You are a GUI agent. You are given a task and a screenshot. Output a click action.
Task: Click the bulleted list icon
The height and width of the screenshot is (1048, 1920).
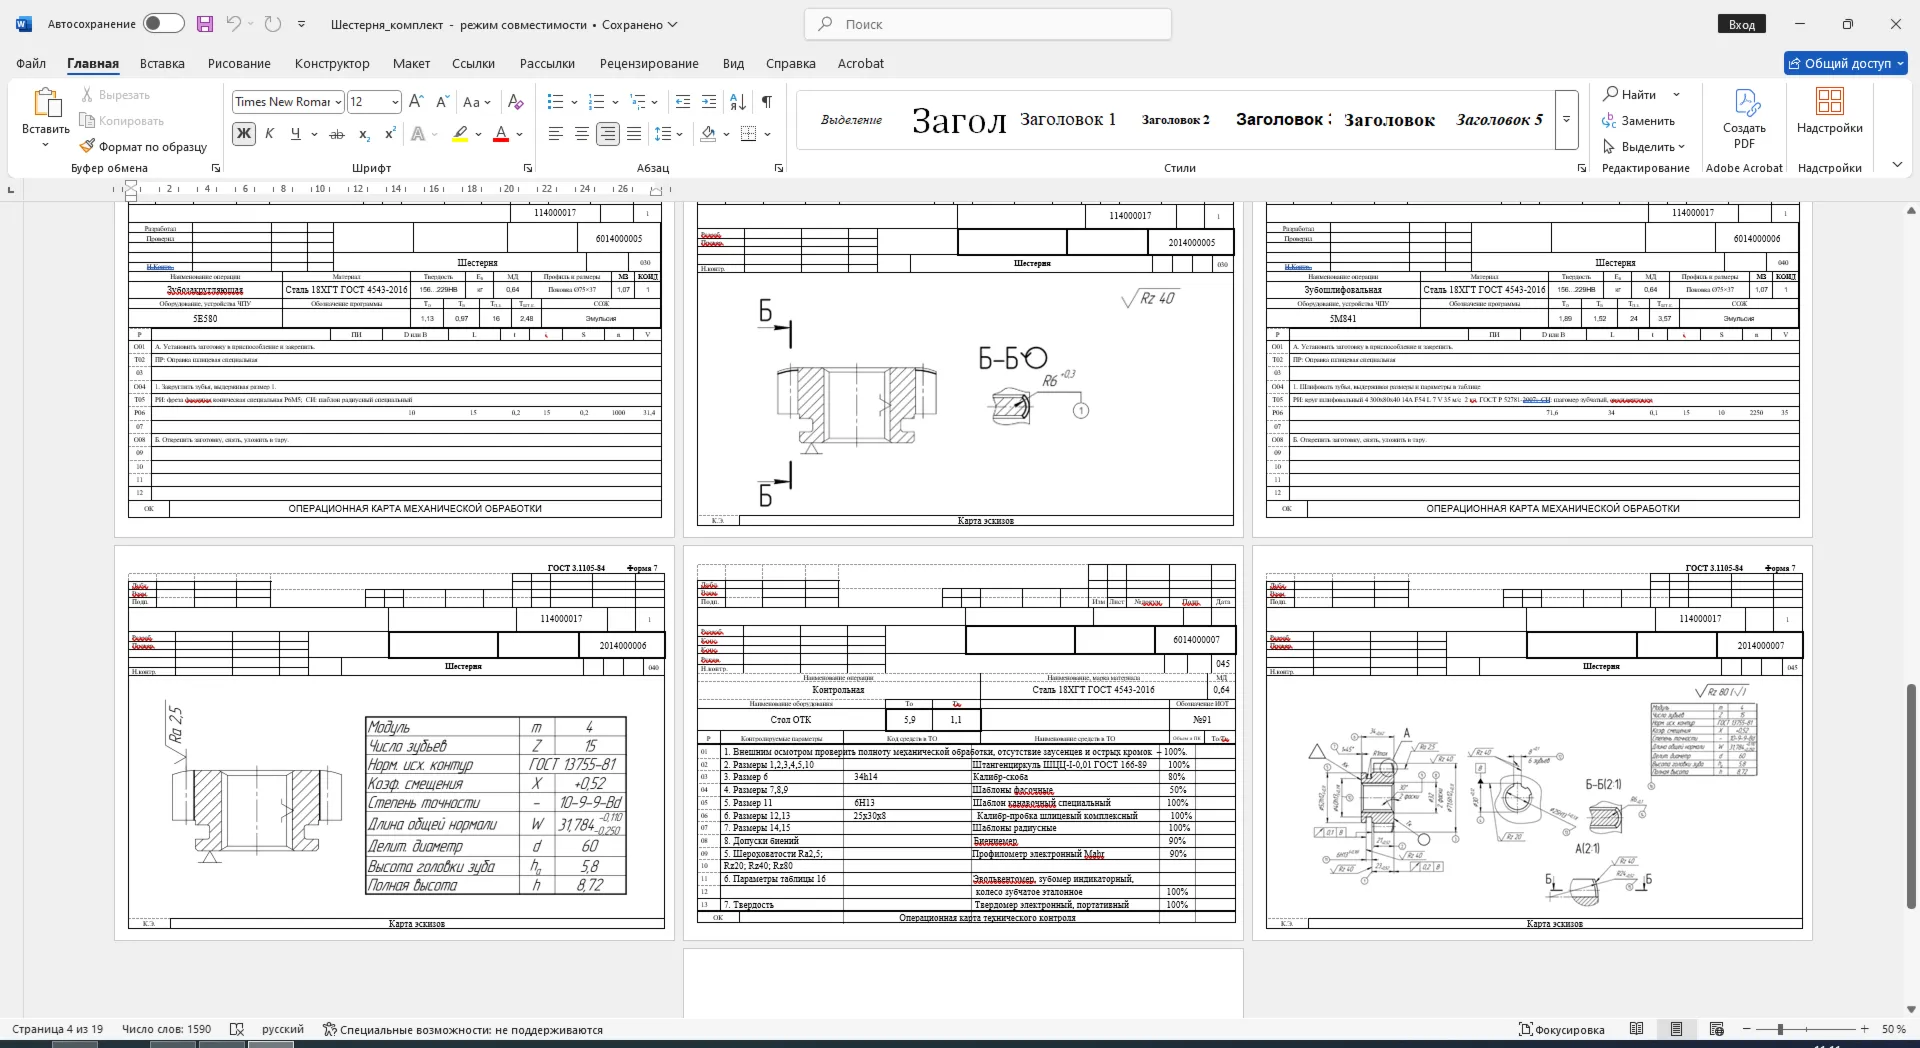click(x=556, y=102)
